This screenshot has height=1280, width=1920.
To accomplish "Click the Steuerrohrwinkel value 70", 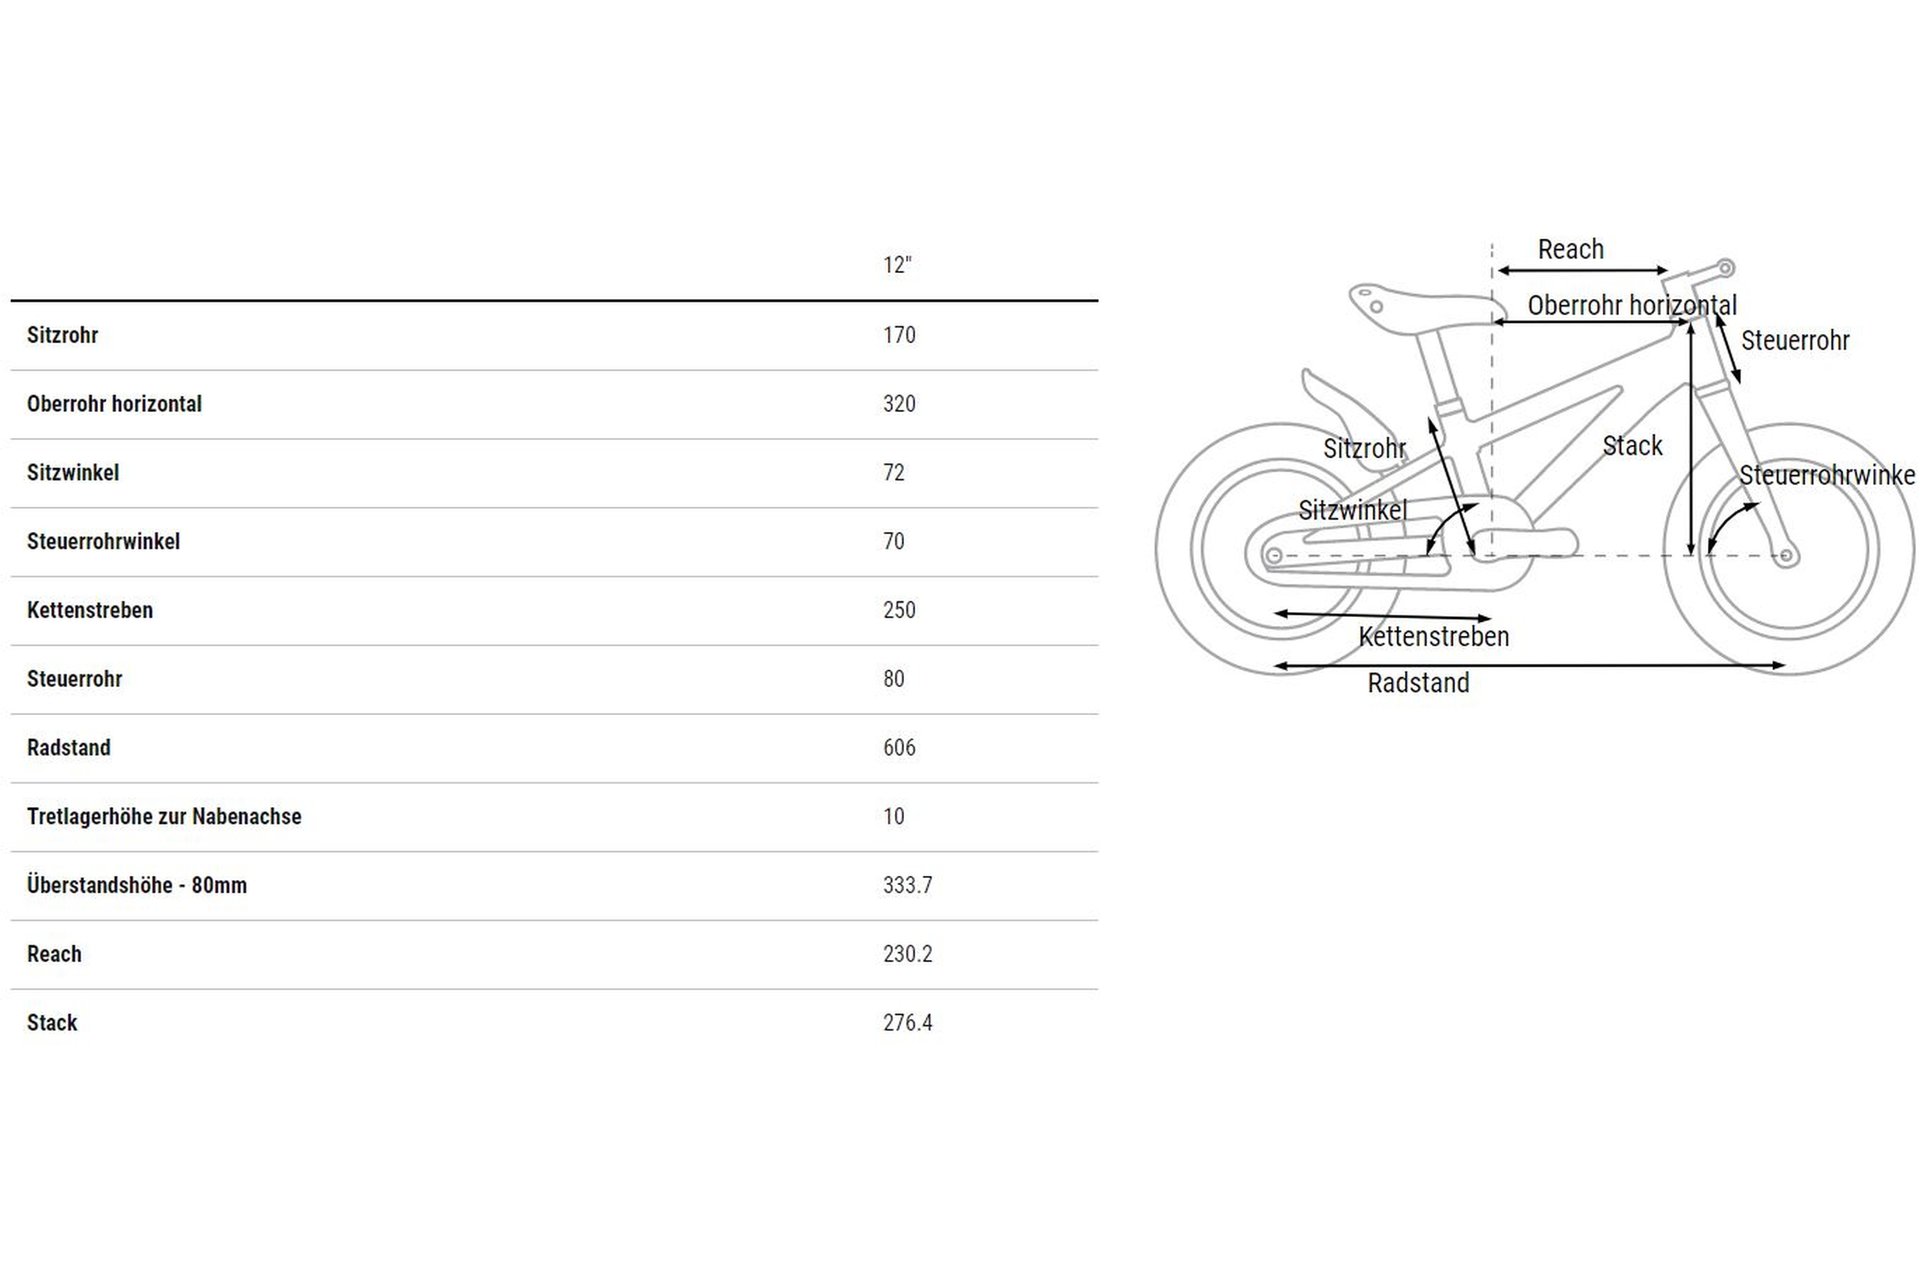I will [894, 541].
